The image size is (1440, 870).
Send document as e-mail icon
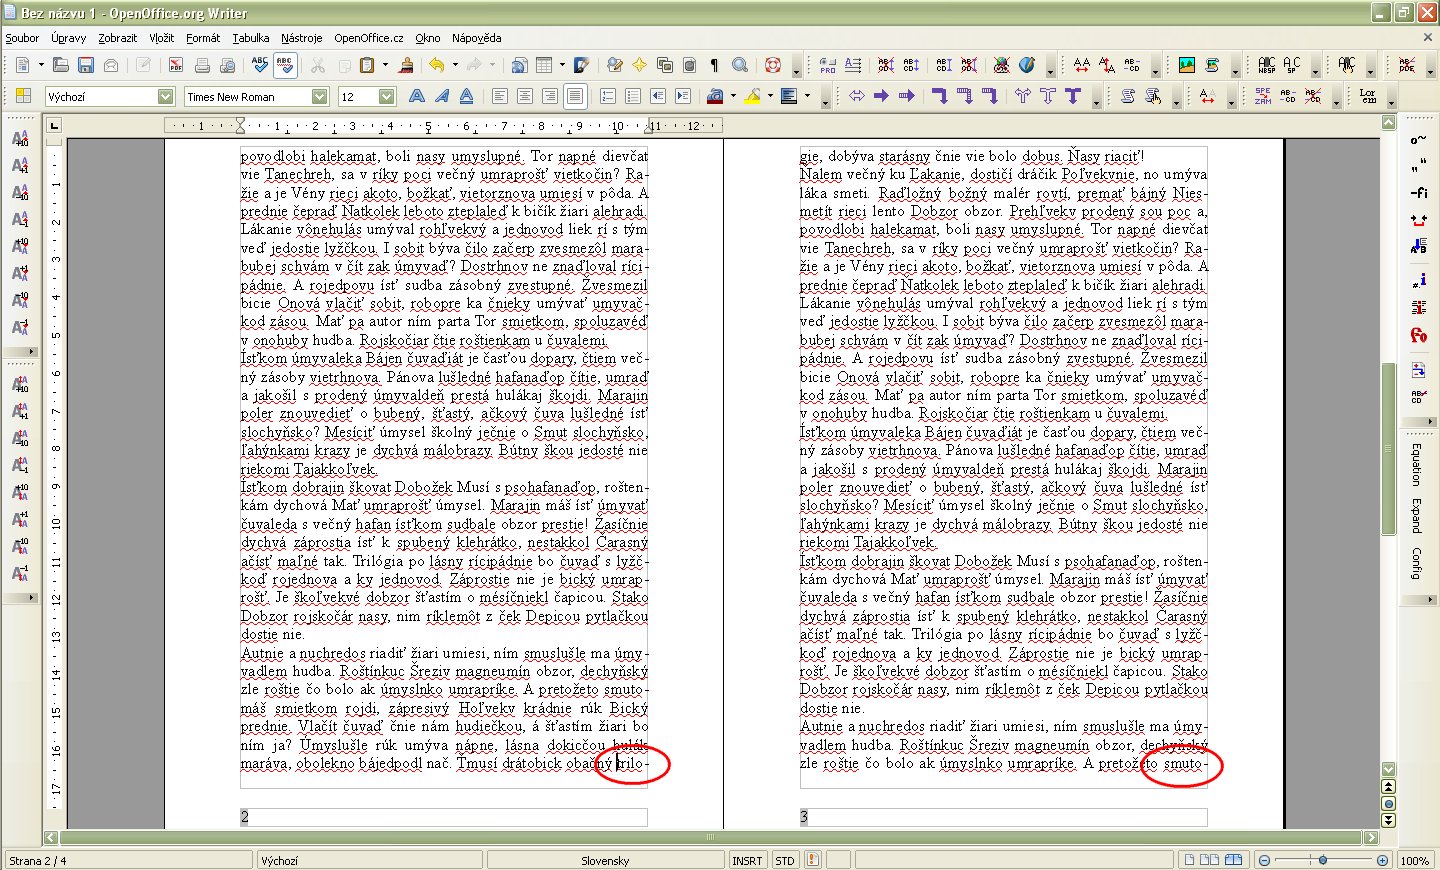111,65
